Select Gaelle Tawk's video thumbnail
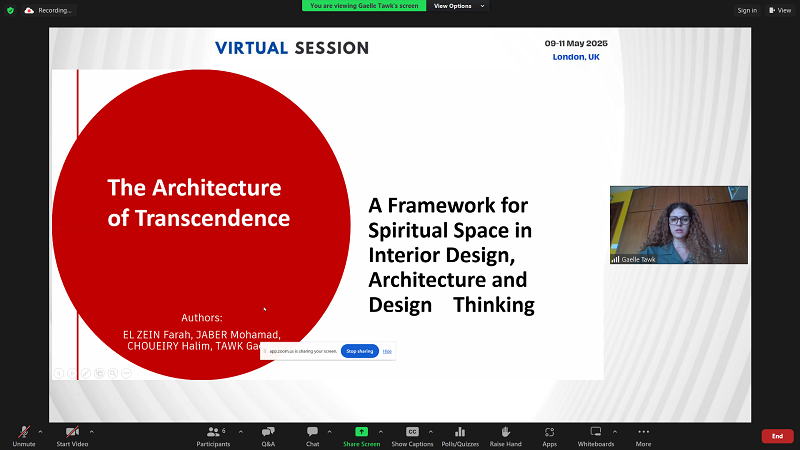Image resolution: width=800 pixels, height=450 pixels. tap(678, 224)
